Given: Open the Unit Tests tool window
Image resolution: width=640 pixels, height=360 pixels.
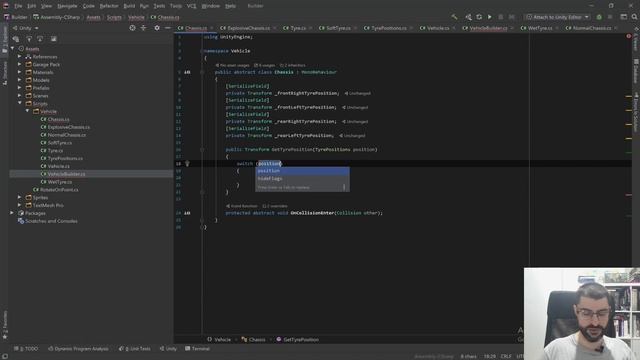Looking at the screenshot, I should pos(134,349).
